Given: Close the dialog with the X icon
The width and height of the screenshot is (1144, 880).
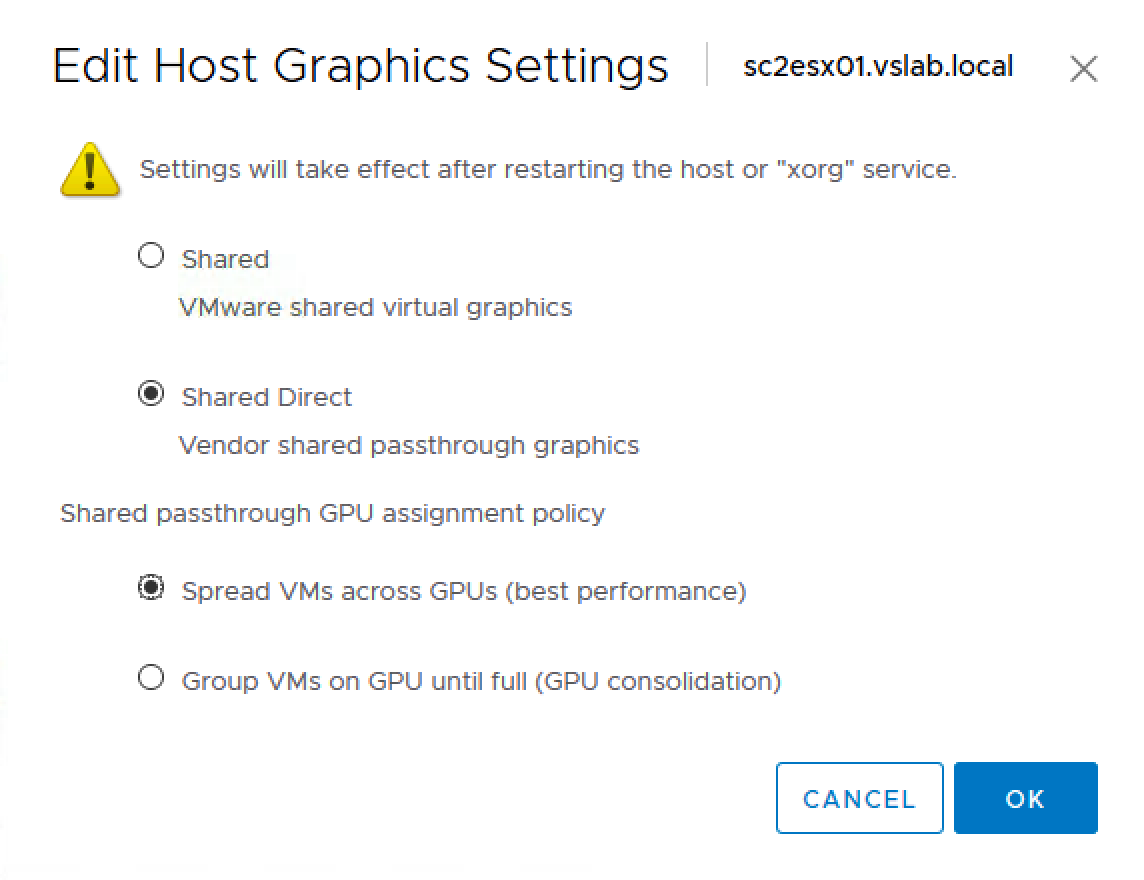Looking at the screenshot, I should click(x=1083, y=69).
